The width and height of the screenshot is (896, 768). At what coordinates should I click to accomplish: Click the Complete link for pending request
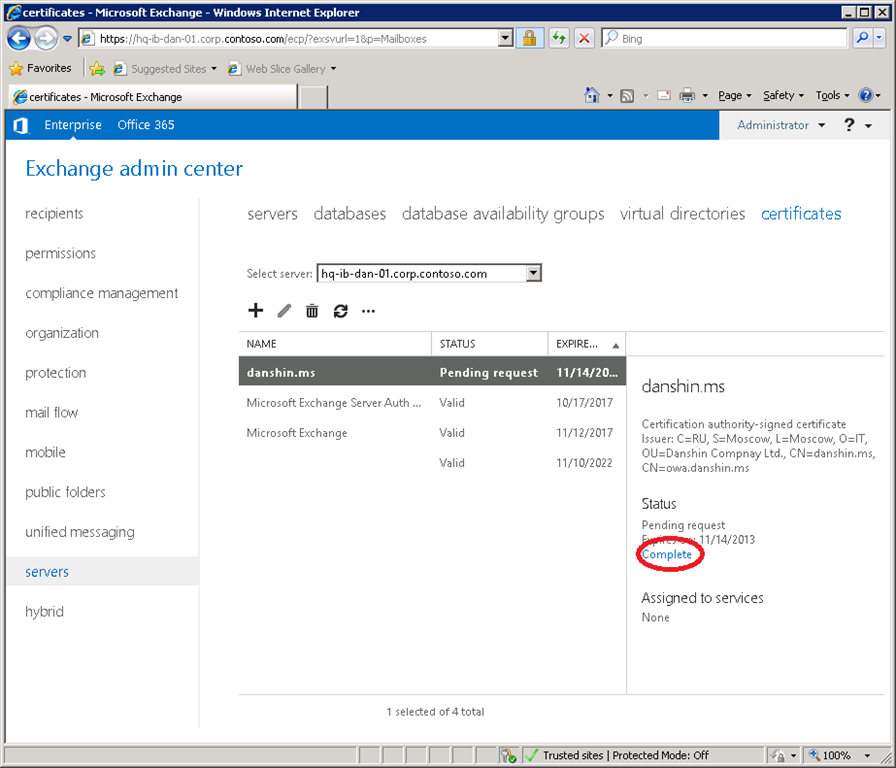pos(666,554)
